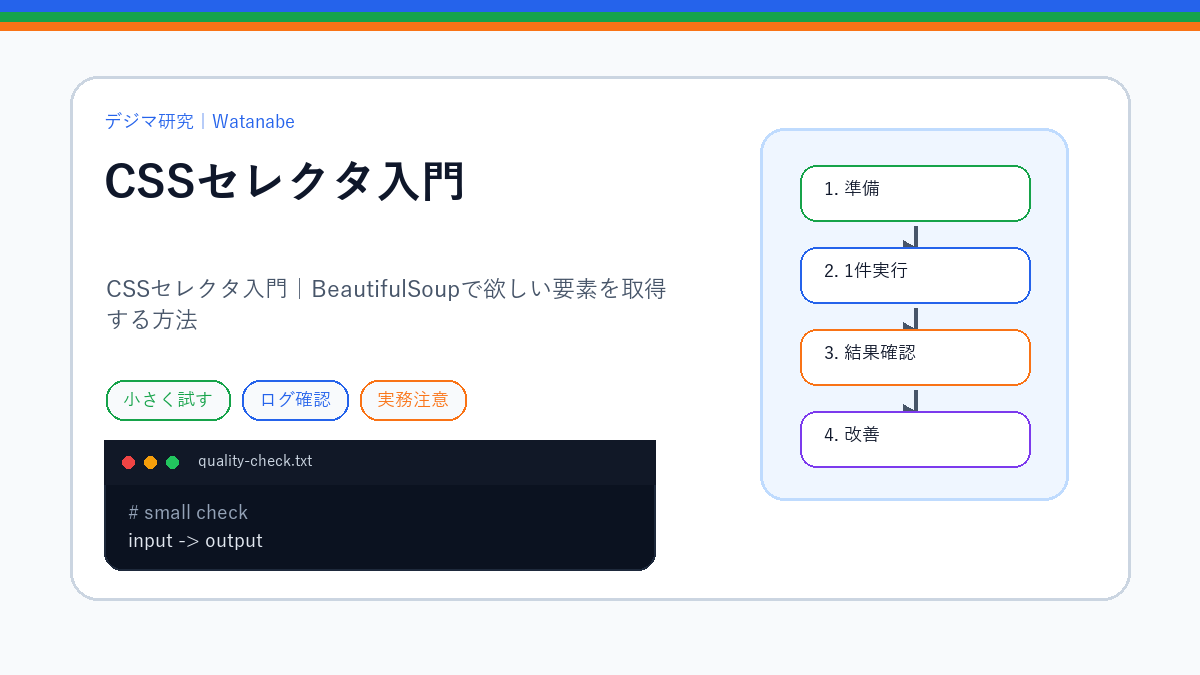
Task: Click the 実務注意 tag pill
Action: point(413,400)
